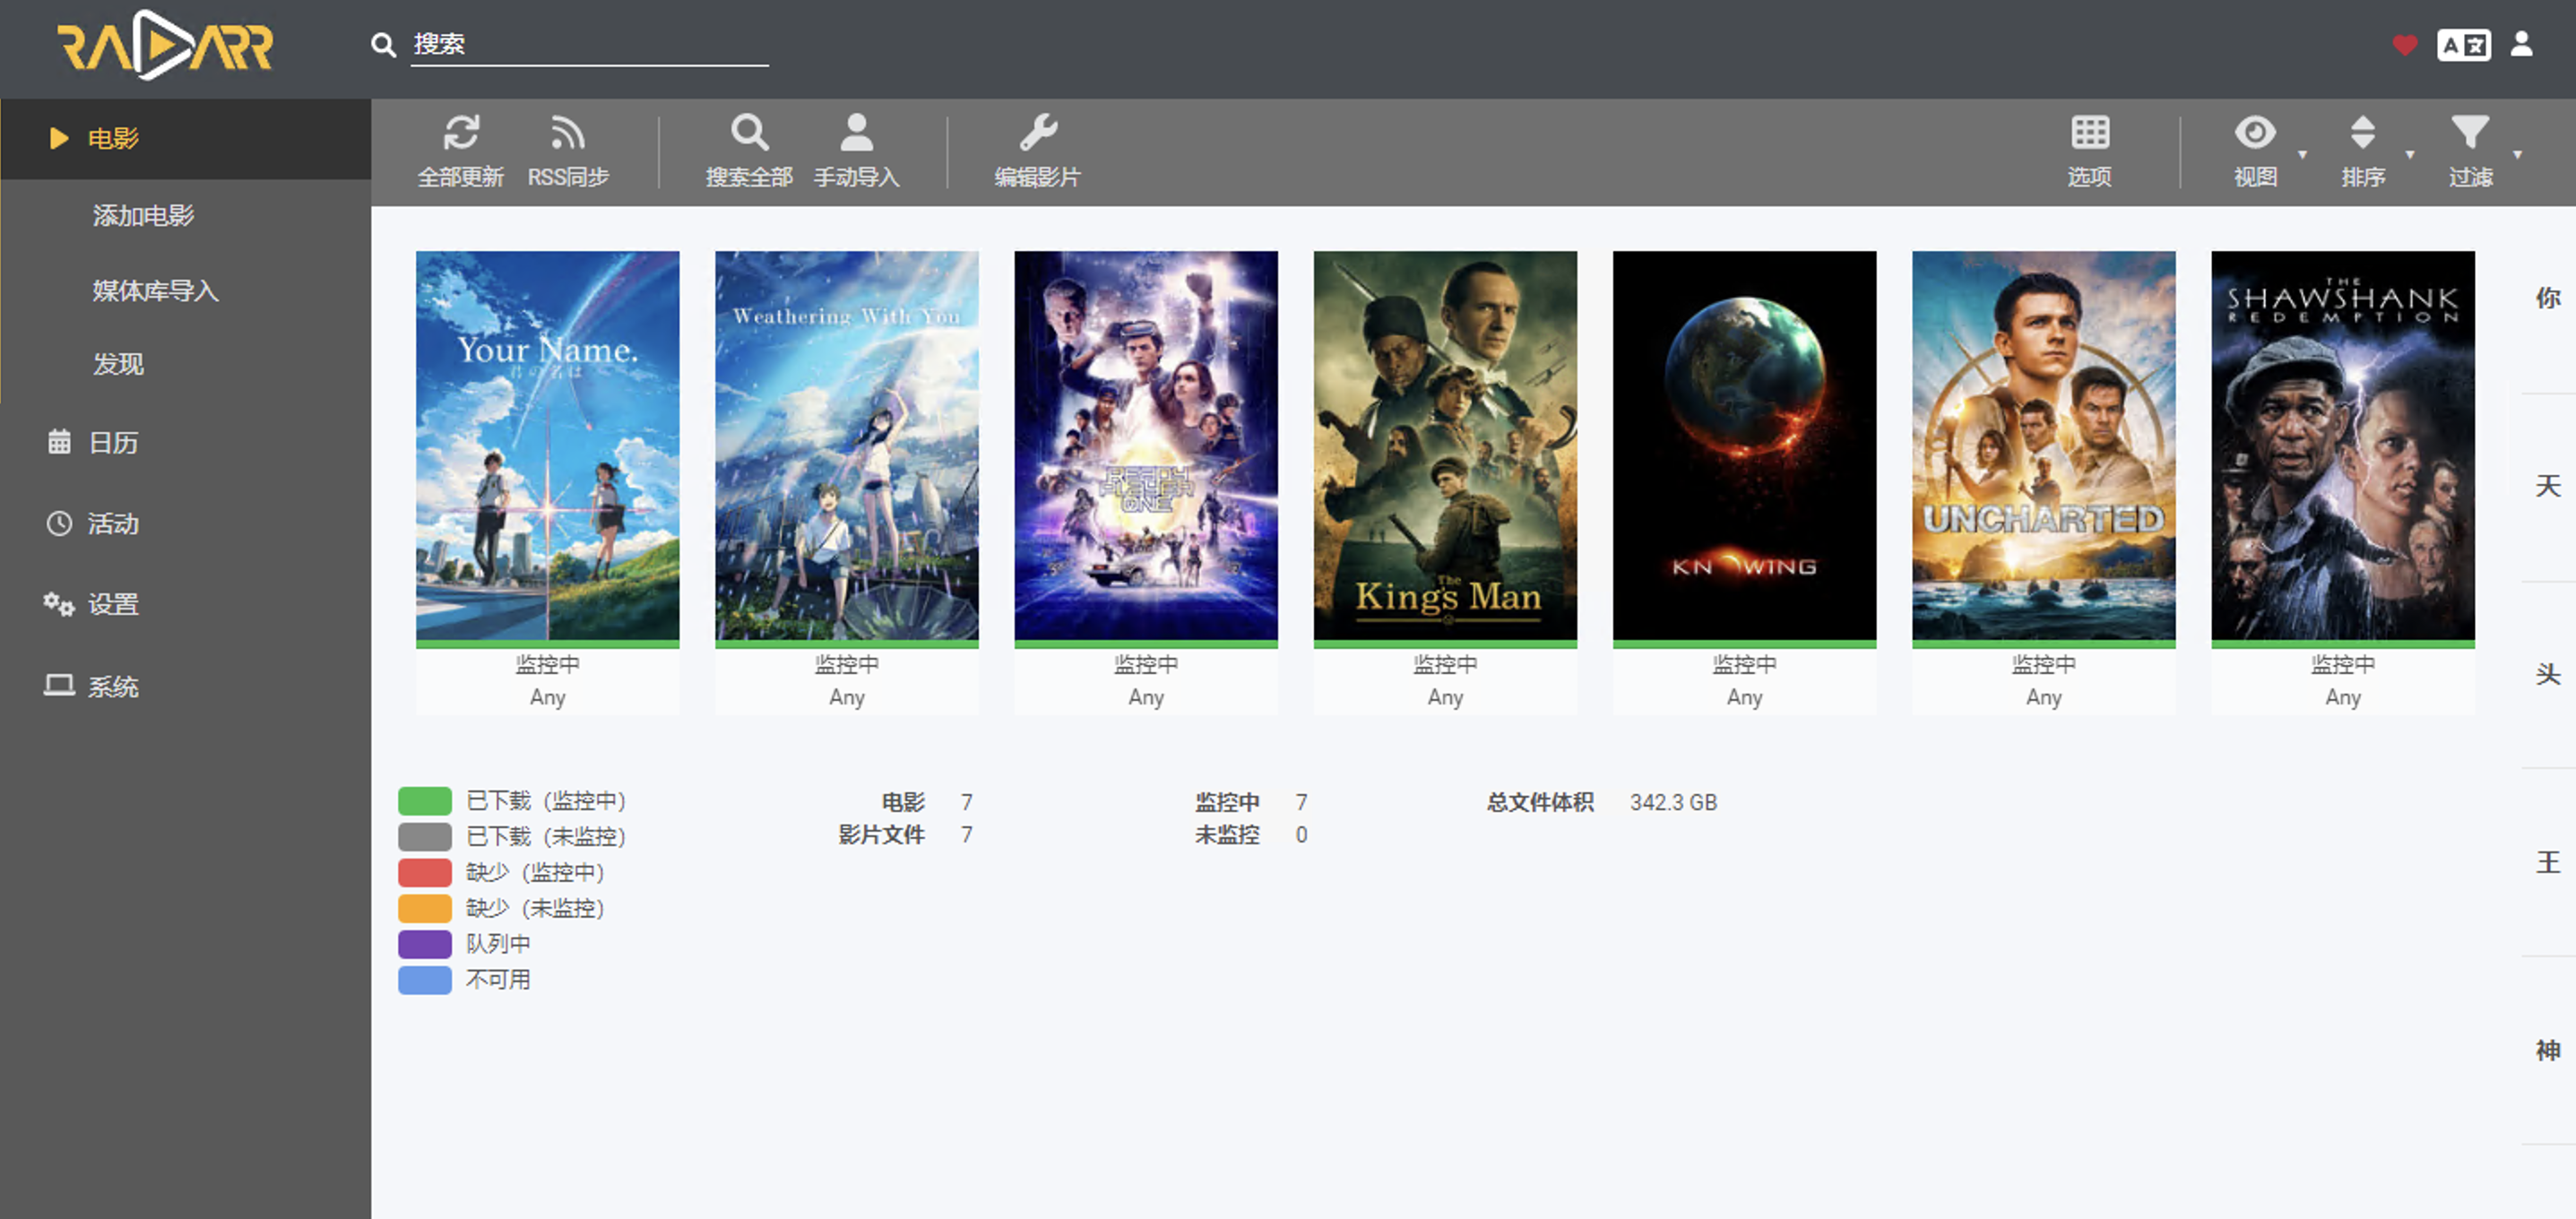Open the language translate icon
This screenshot has height=1219, width=2576.
(x=2464, y=45)
